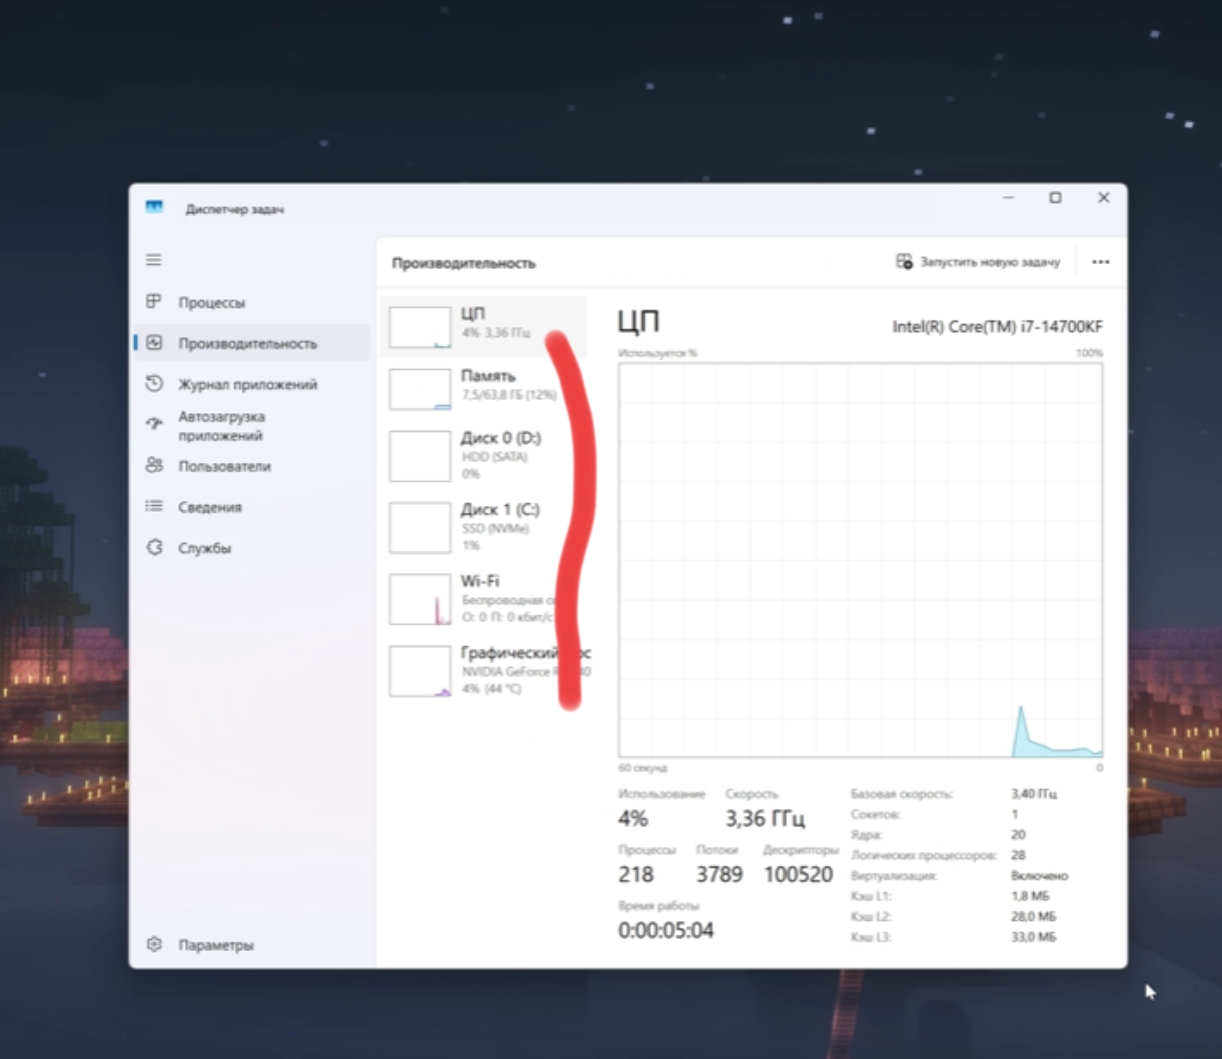Open the Журнал приложений history icon

[x=154, y=383]
